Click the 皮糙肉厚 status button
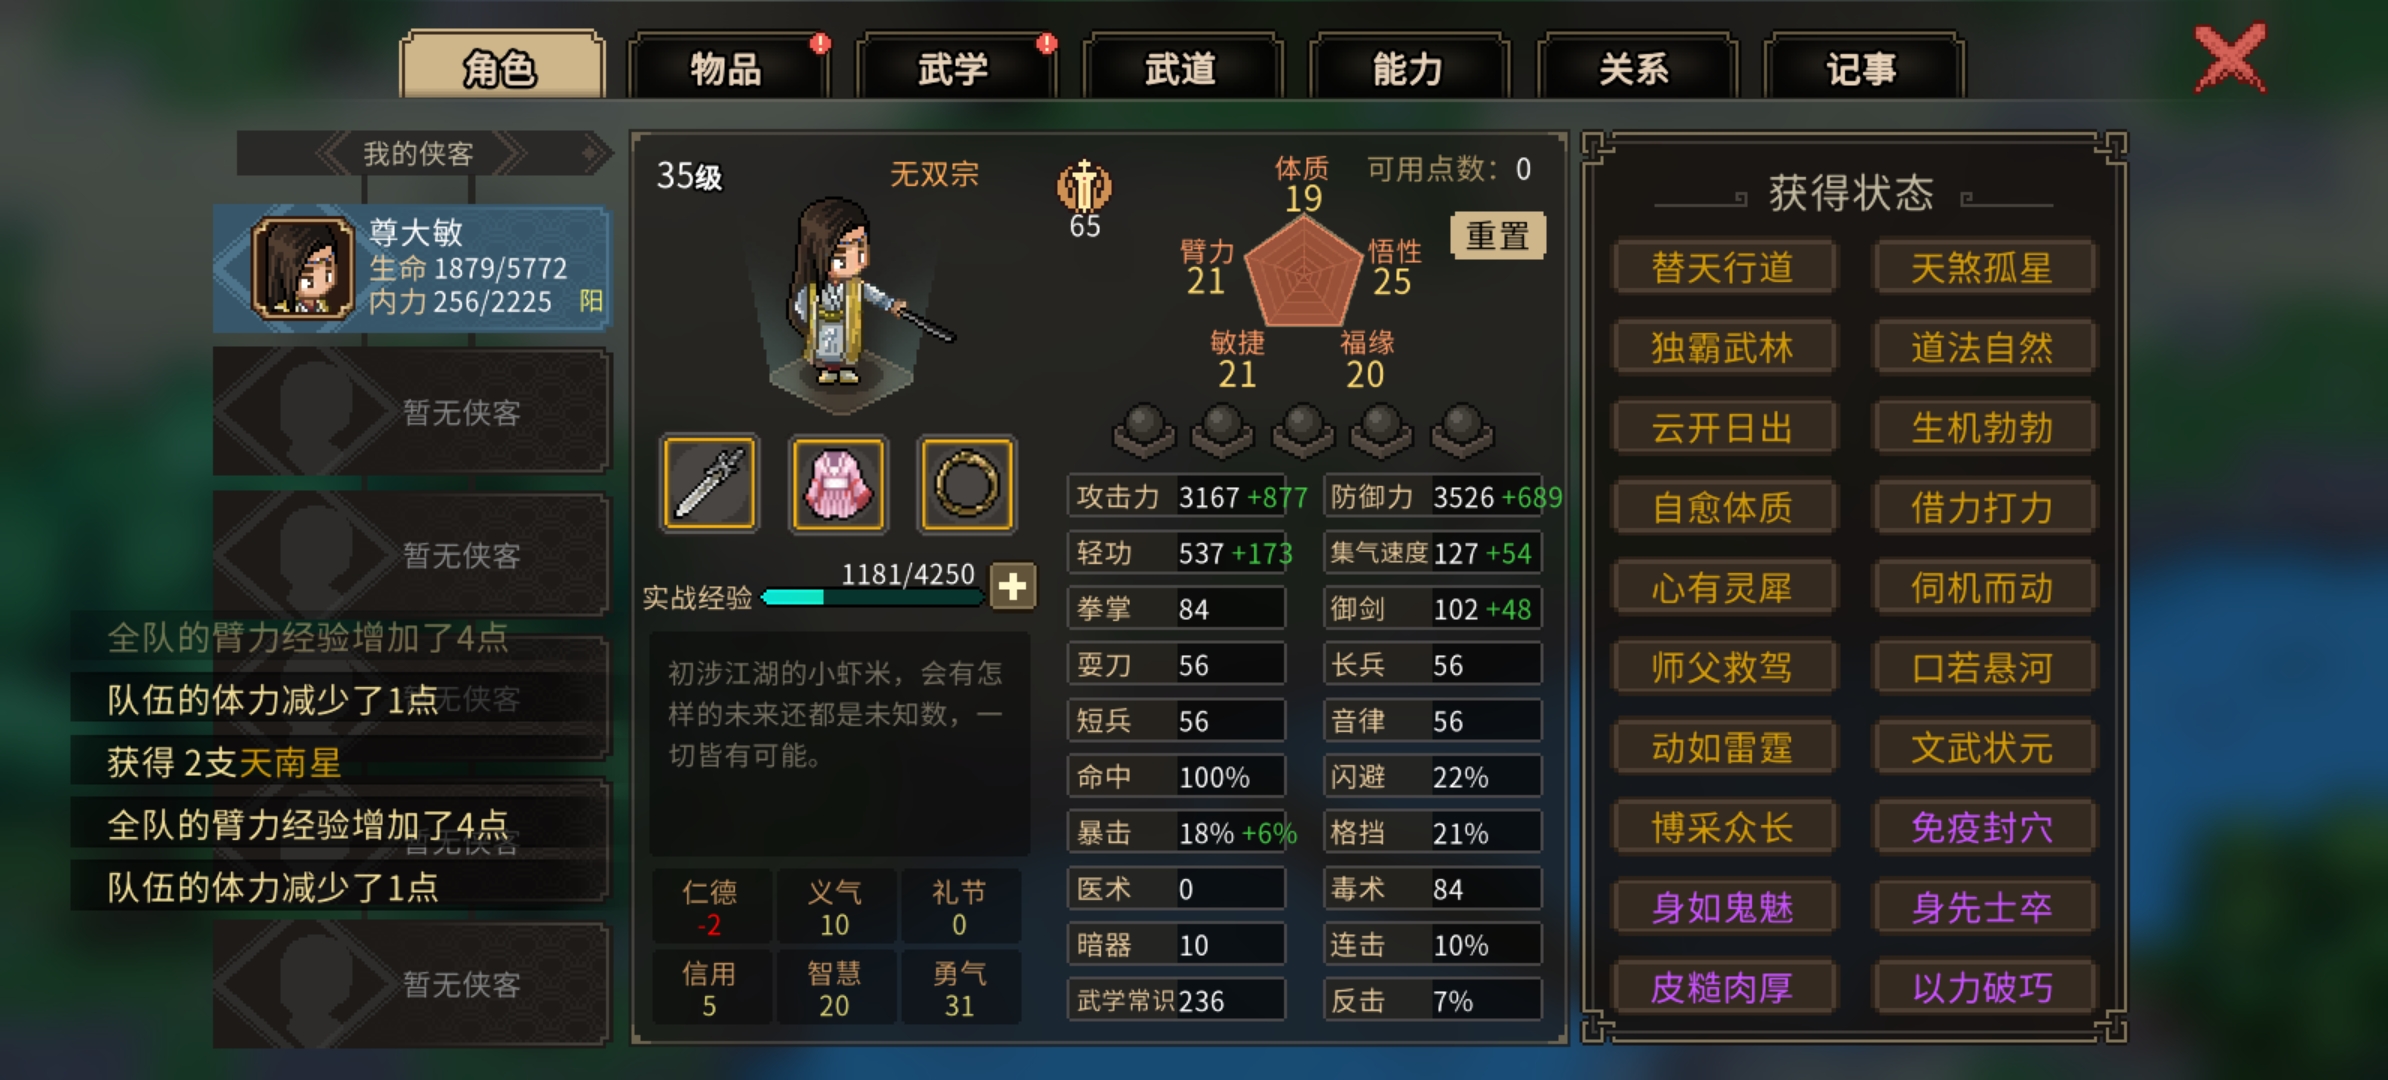 coord(1722,987)
